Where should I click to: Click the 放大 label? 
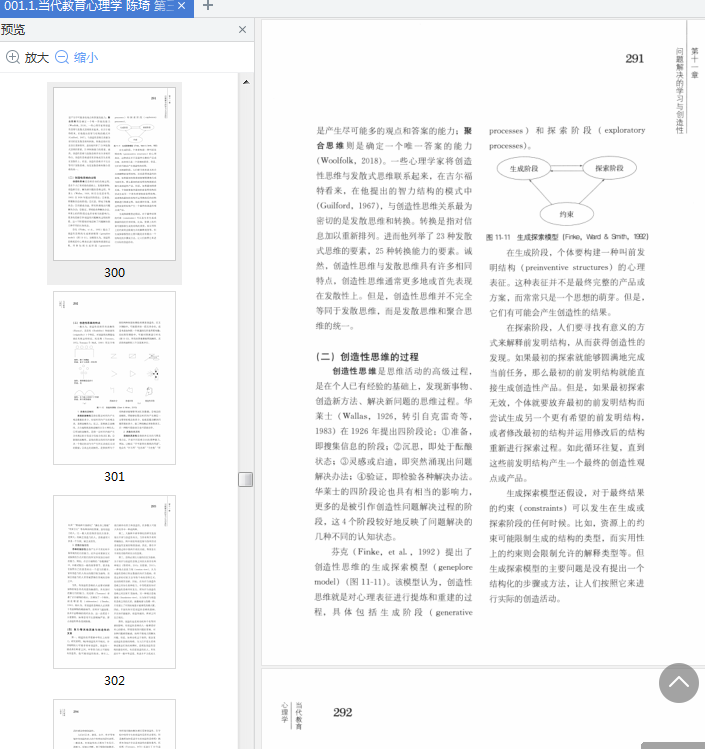(37, 58)
